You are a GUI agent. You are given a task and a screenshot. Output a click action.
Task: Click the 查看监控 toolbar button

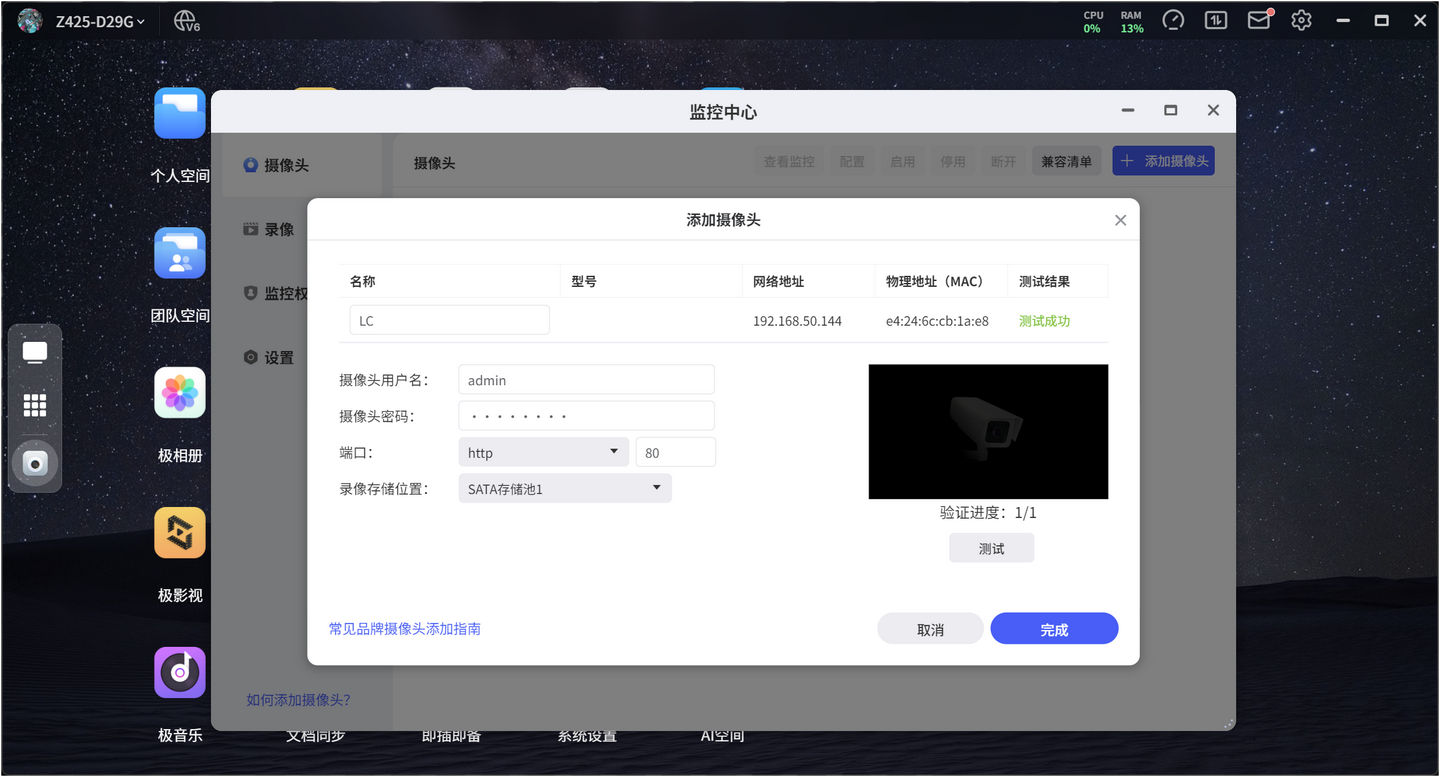tap(789, 161)
